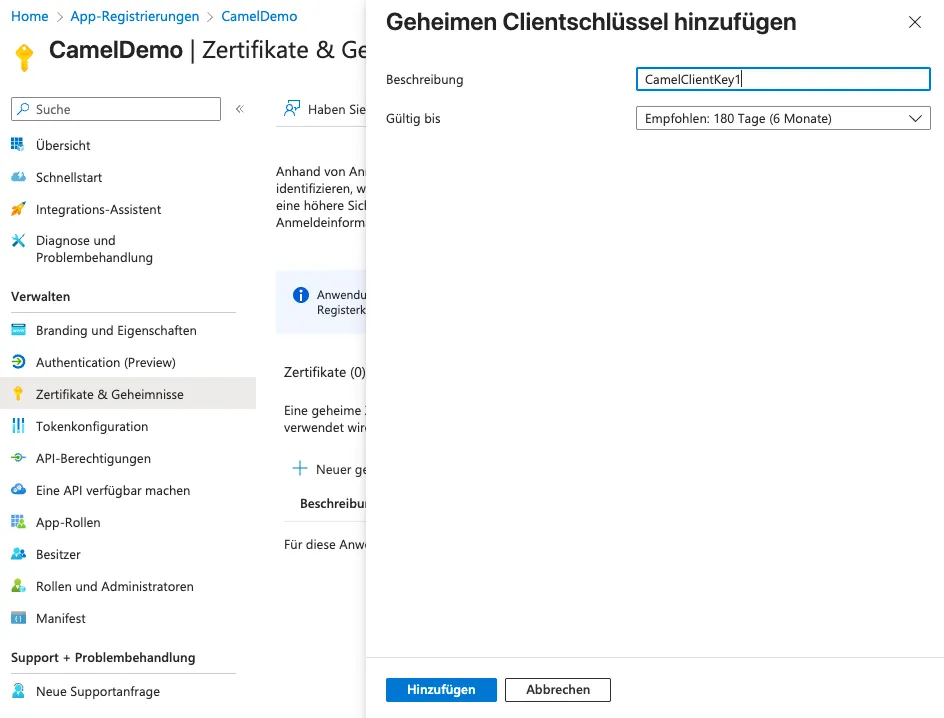Click the Zertifikate (0) tab label
Image resolution: width=944 pixels, height=718 pixels.
(x=324, y=372)
